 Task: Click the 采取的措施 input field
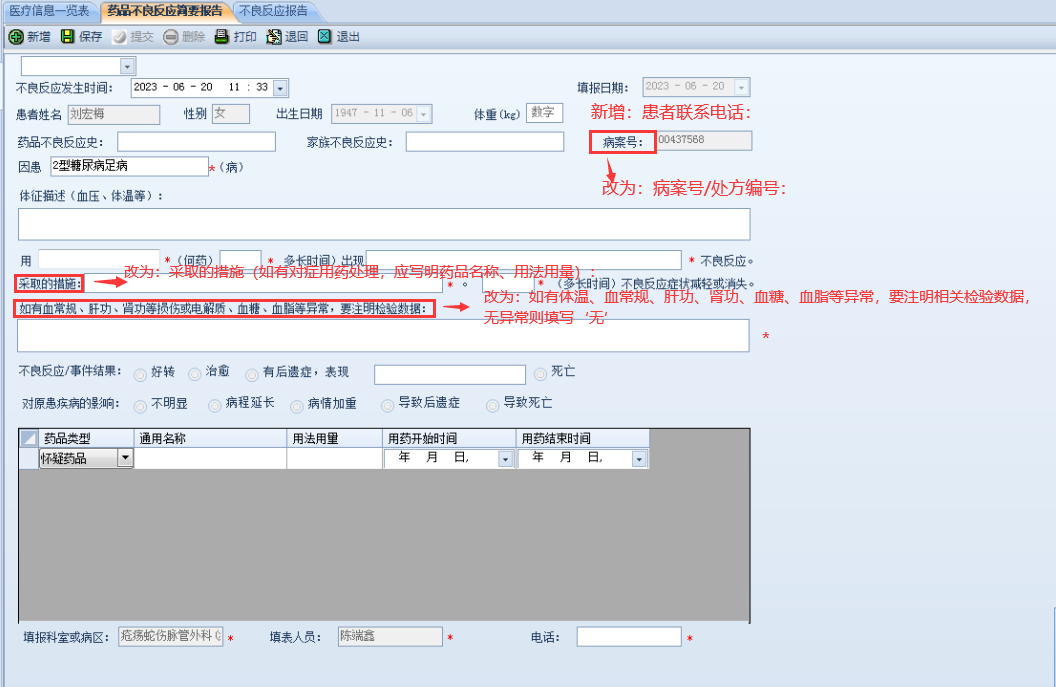point(263,284)
